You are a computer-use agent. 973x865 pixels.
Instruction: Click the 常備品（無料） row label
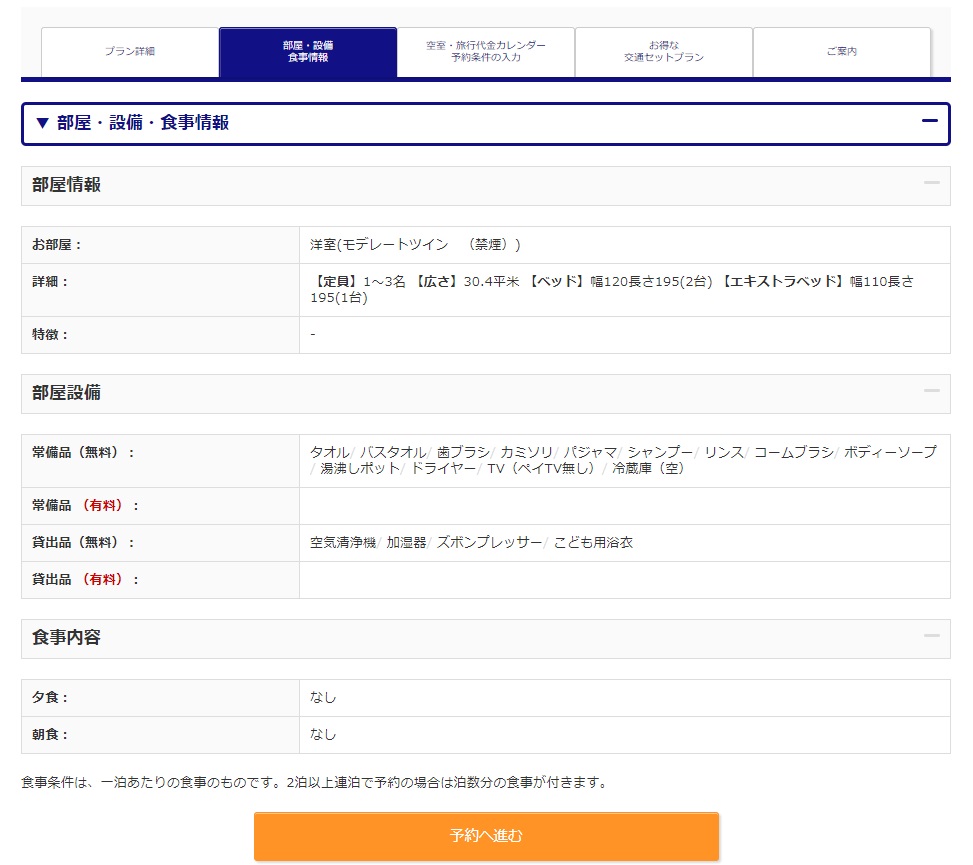point(83,453)
